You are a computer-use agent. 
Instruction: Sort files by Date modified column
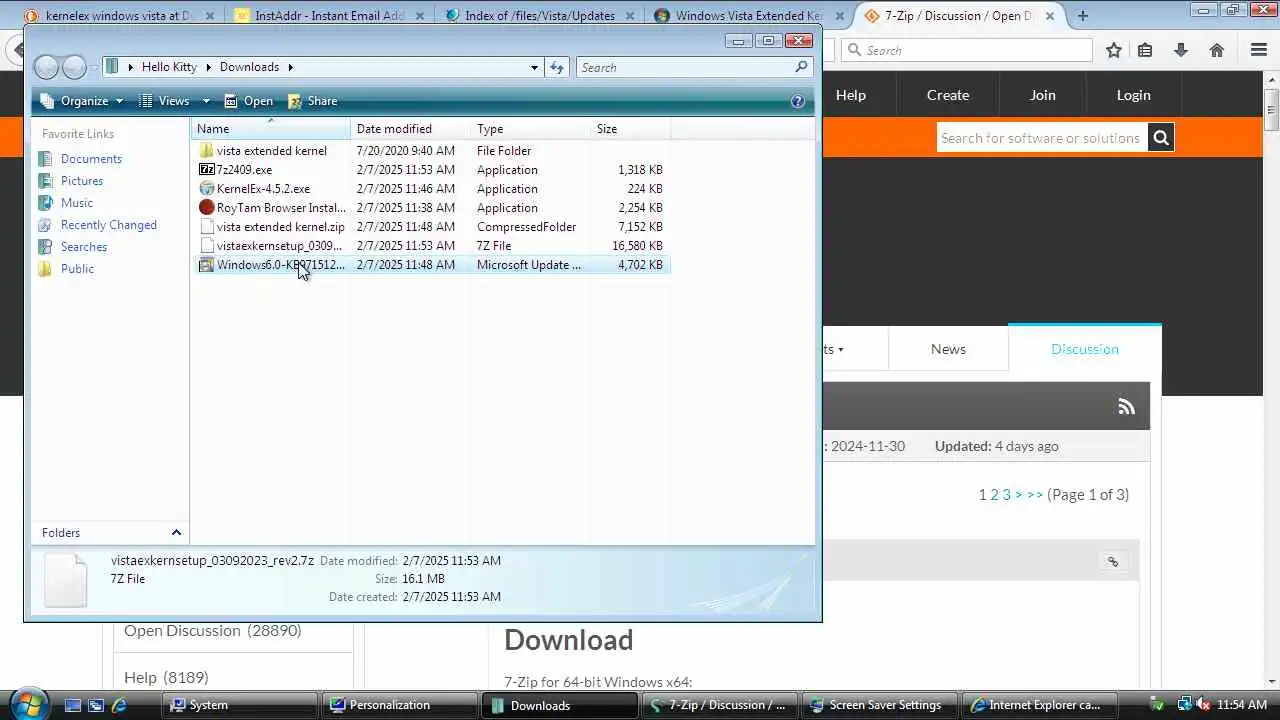pos(411,129)
